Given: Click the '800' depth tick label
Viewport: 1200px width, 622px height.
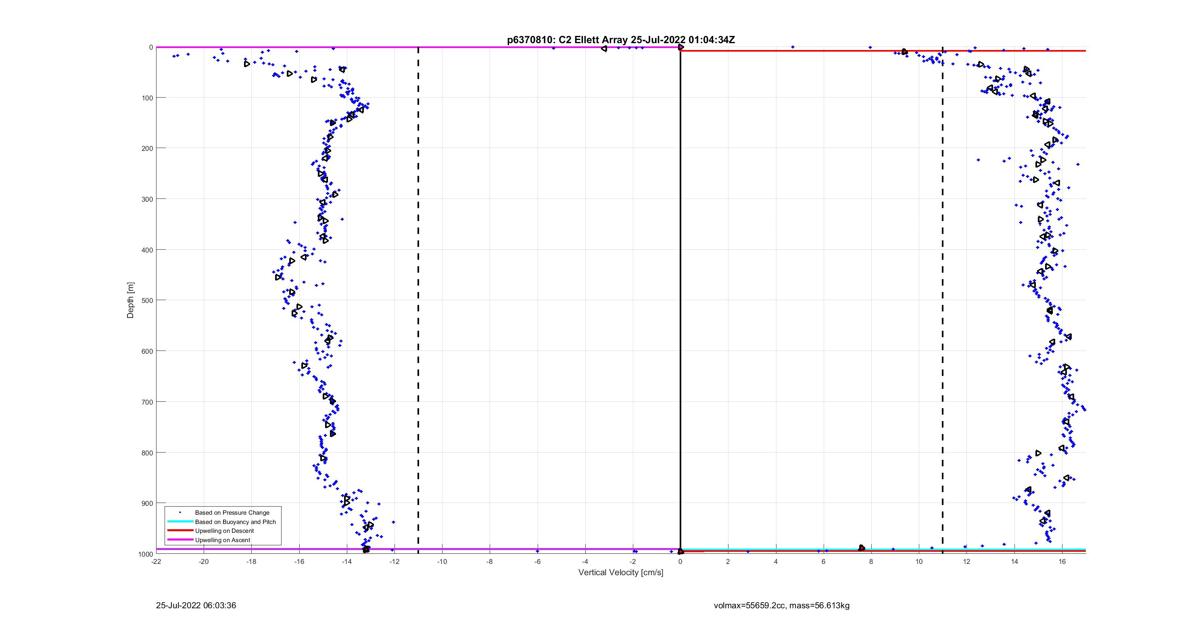Looking at the screenshot, I should point(145,452).
